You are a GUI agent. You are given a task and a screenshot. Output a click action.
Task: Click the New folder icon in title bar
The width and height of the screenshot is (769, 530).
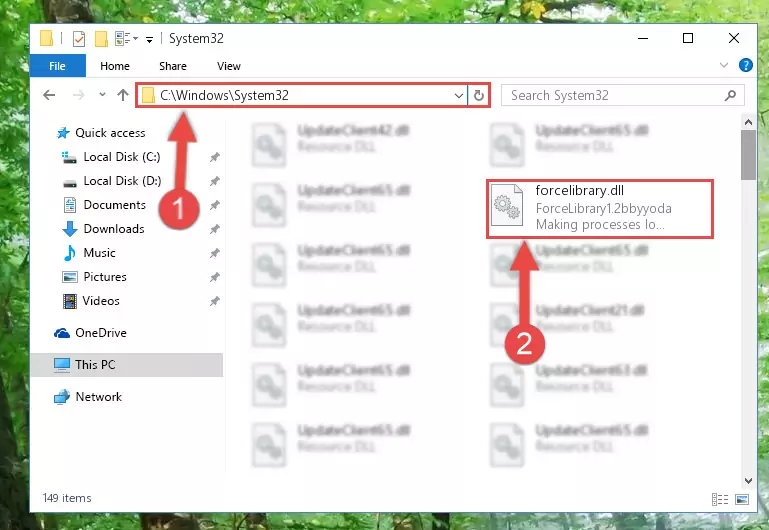pos(101,38)
